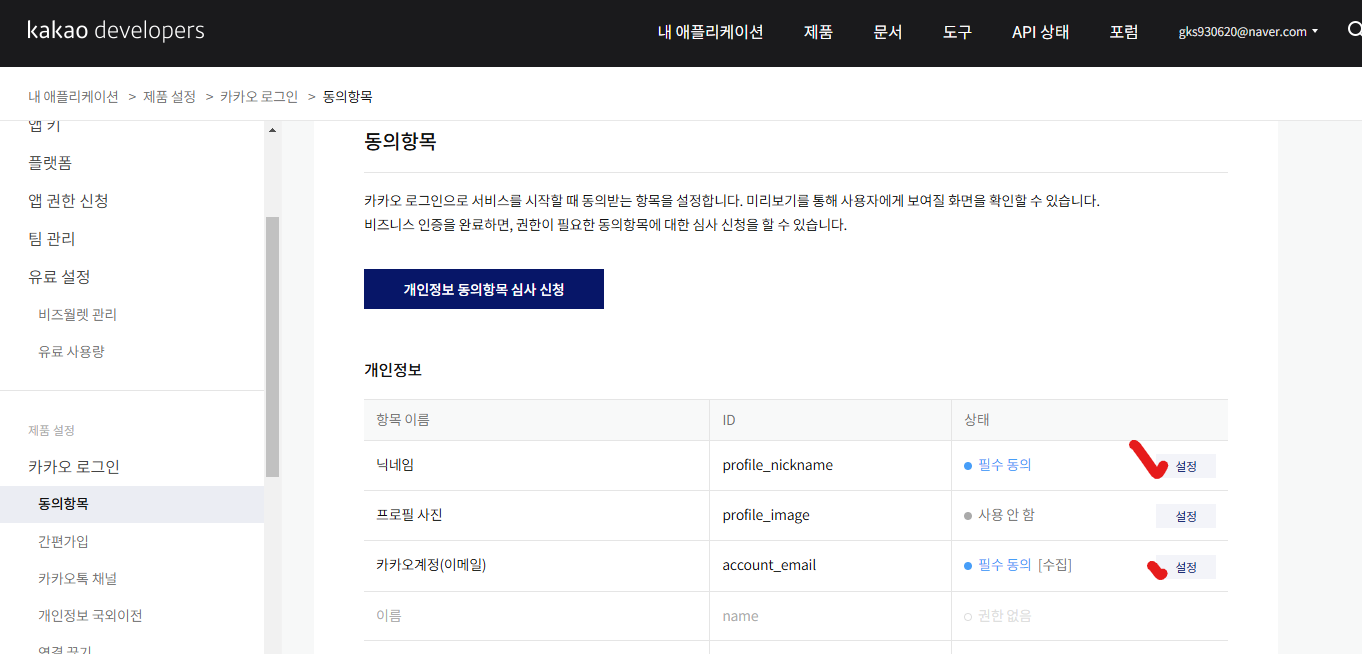1362x654 pixels.
Task: Click 설정 button for 카카오계정(이메일) row
Action: point(1186,567)
